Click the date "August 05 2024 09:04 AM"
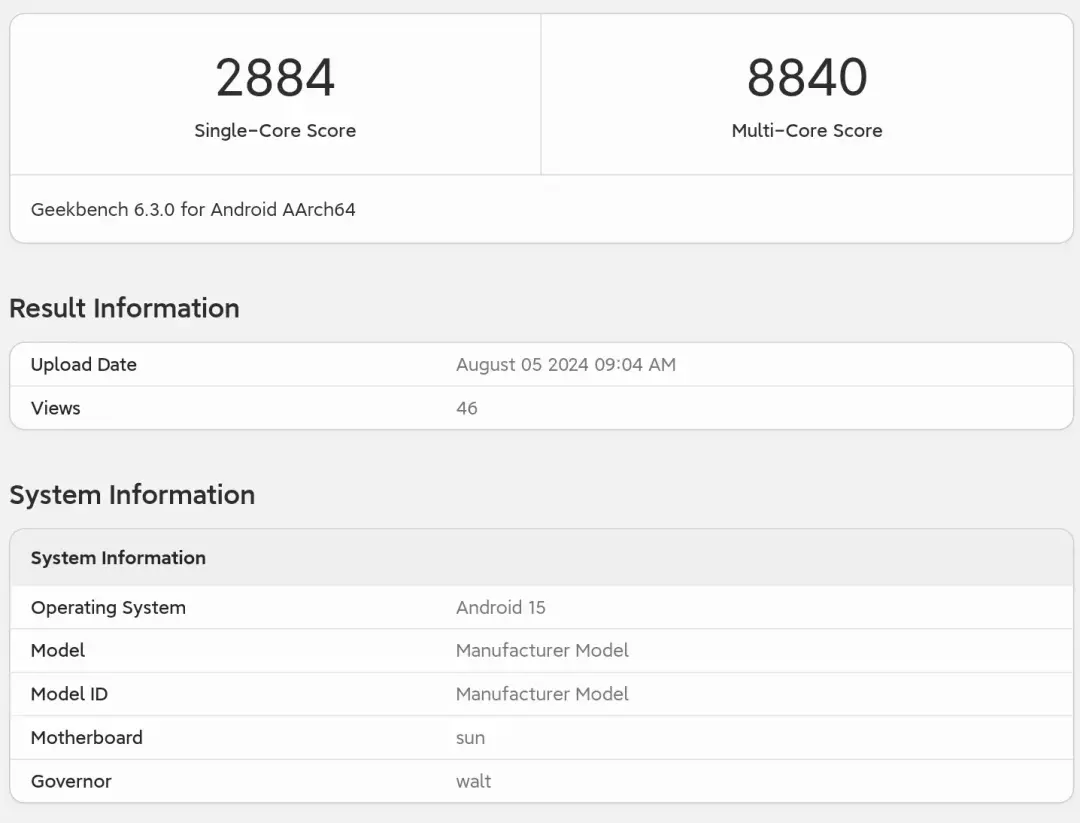This screenshot has width=1080, height=823. tap(566, 364)
